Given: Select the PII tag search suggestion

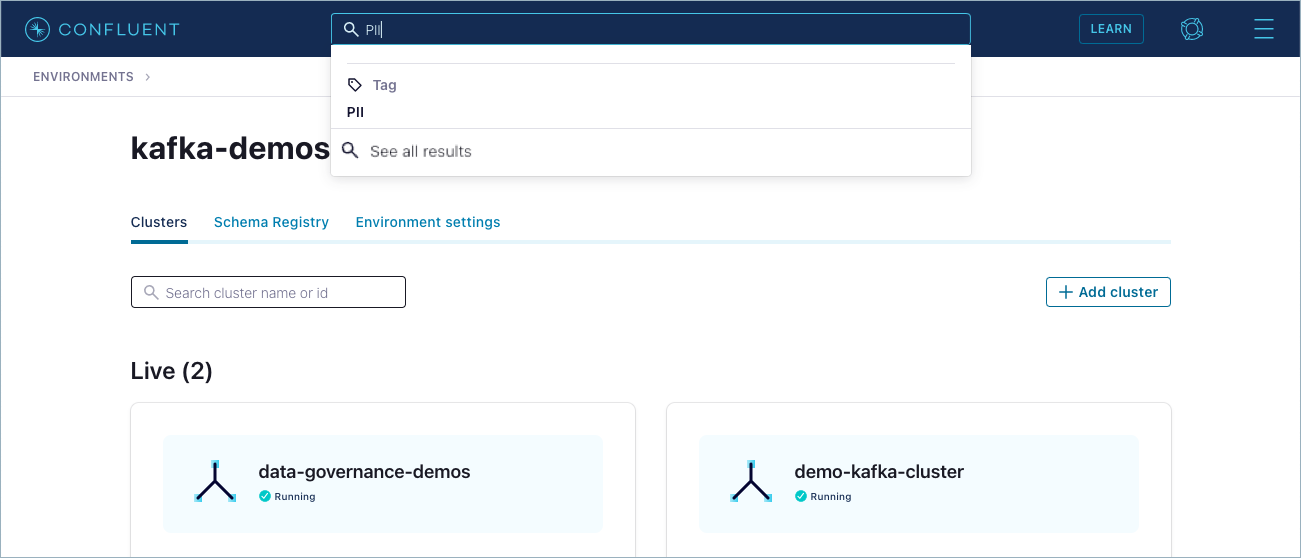Looking at the screenshot, I should click(356, 112).
